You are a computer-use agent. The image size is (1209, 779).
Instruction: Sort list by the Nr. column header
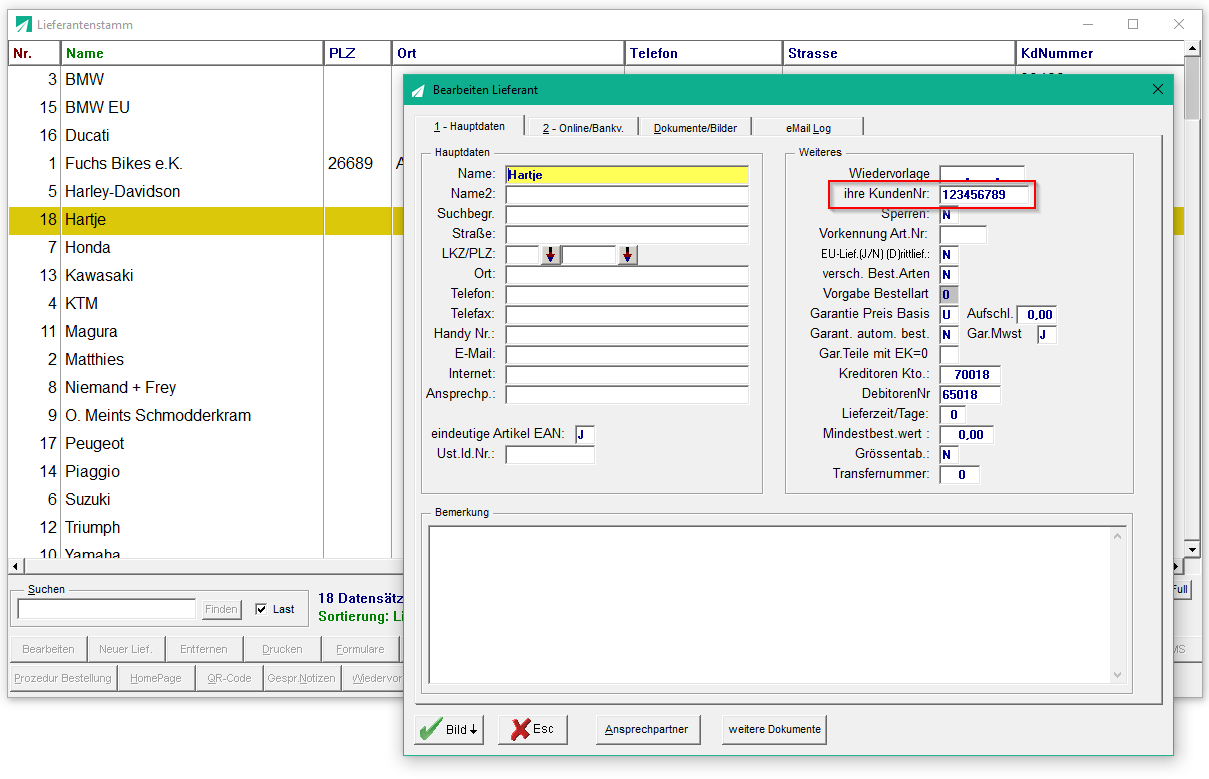(35, 53)
